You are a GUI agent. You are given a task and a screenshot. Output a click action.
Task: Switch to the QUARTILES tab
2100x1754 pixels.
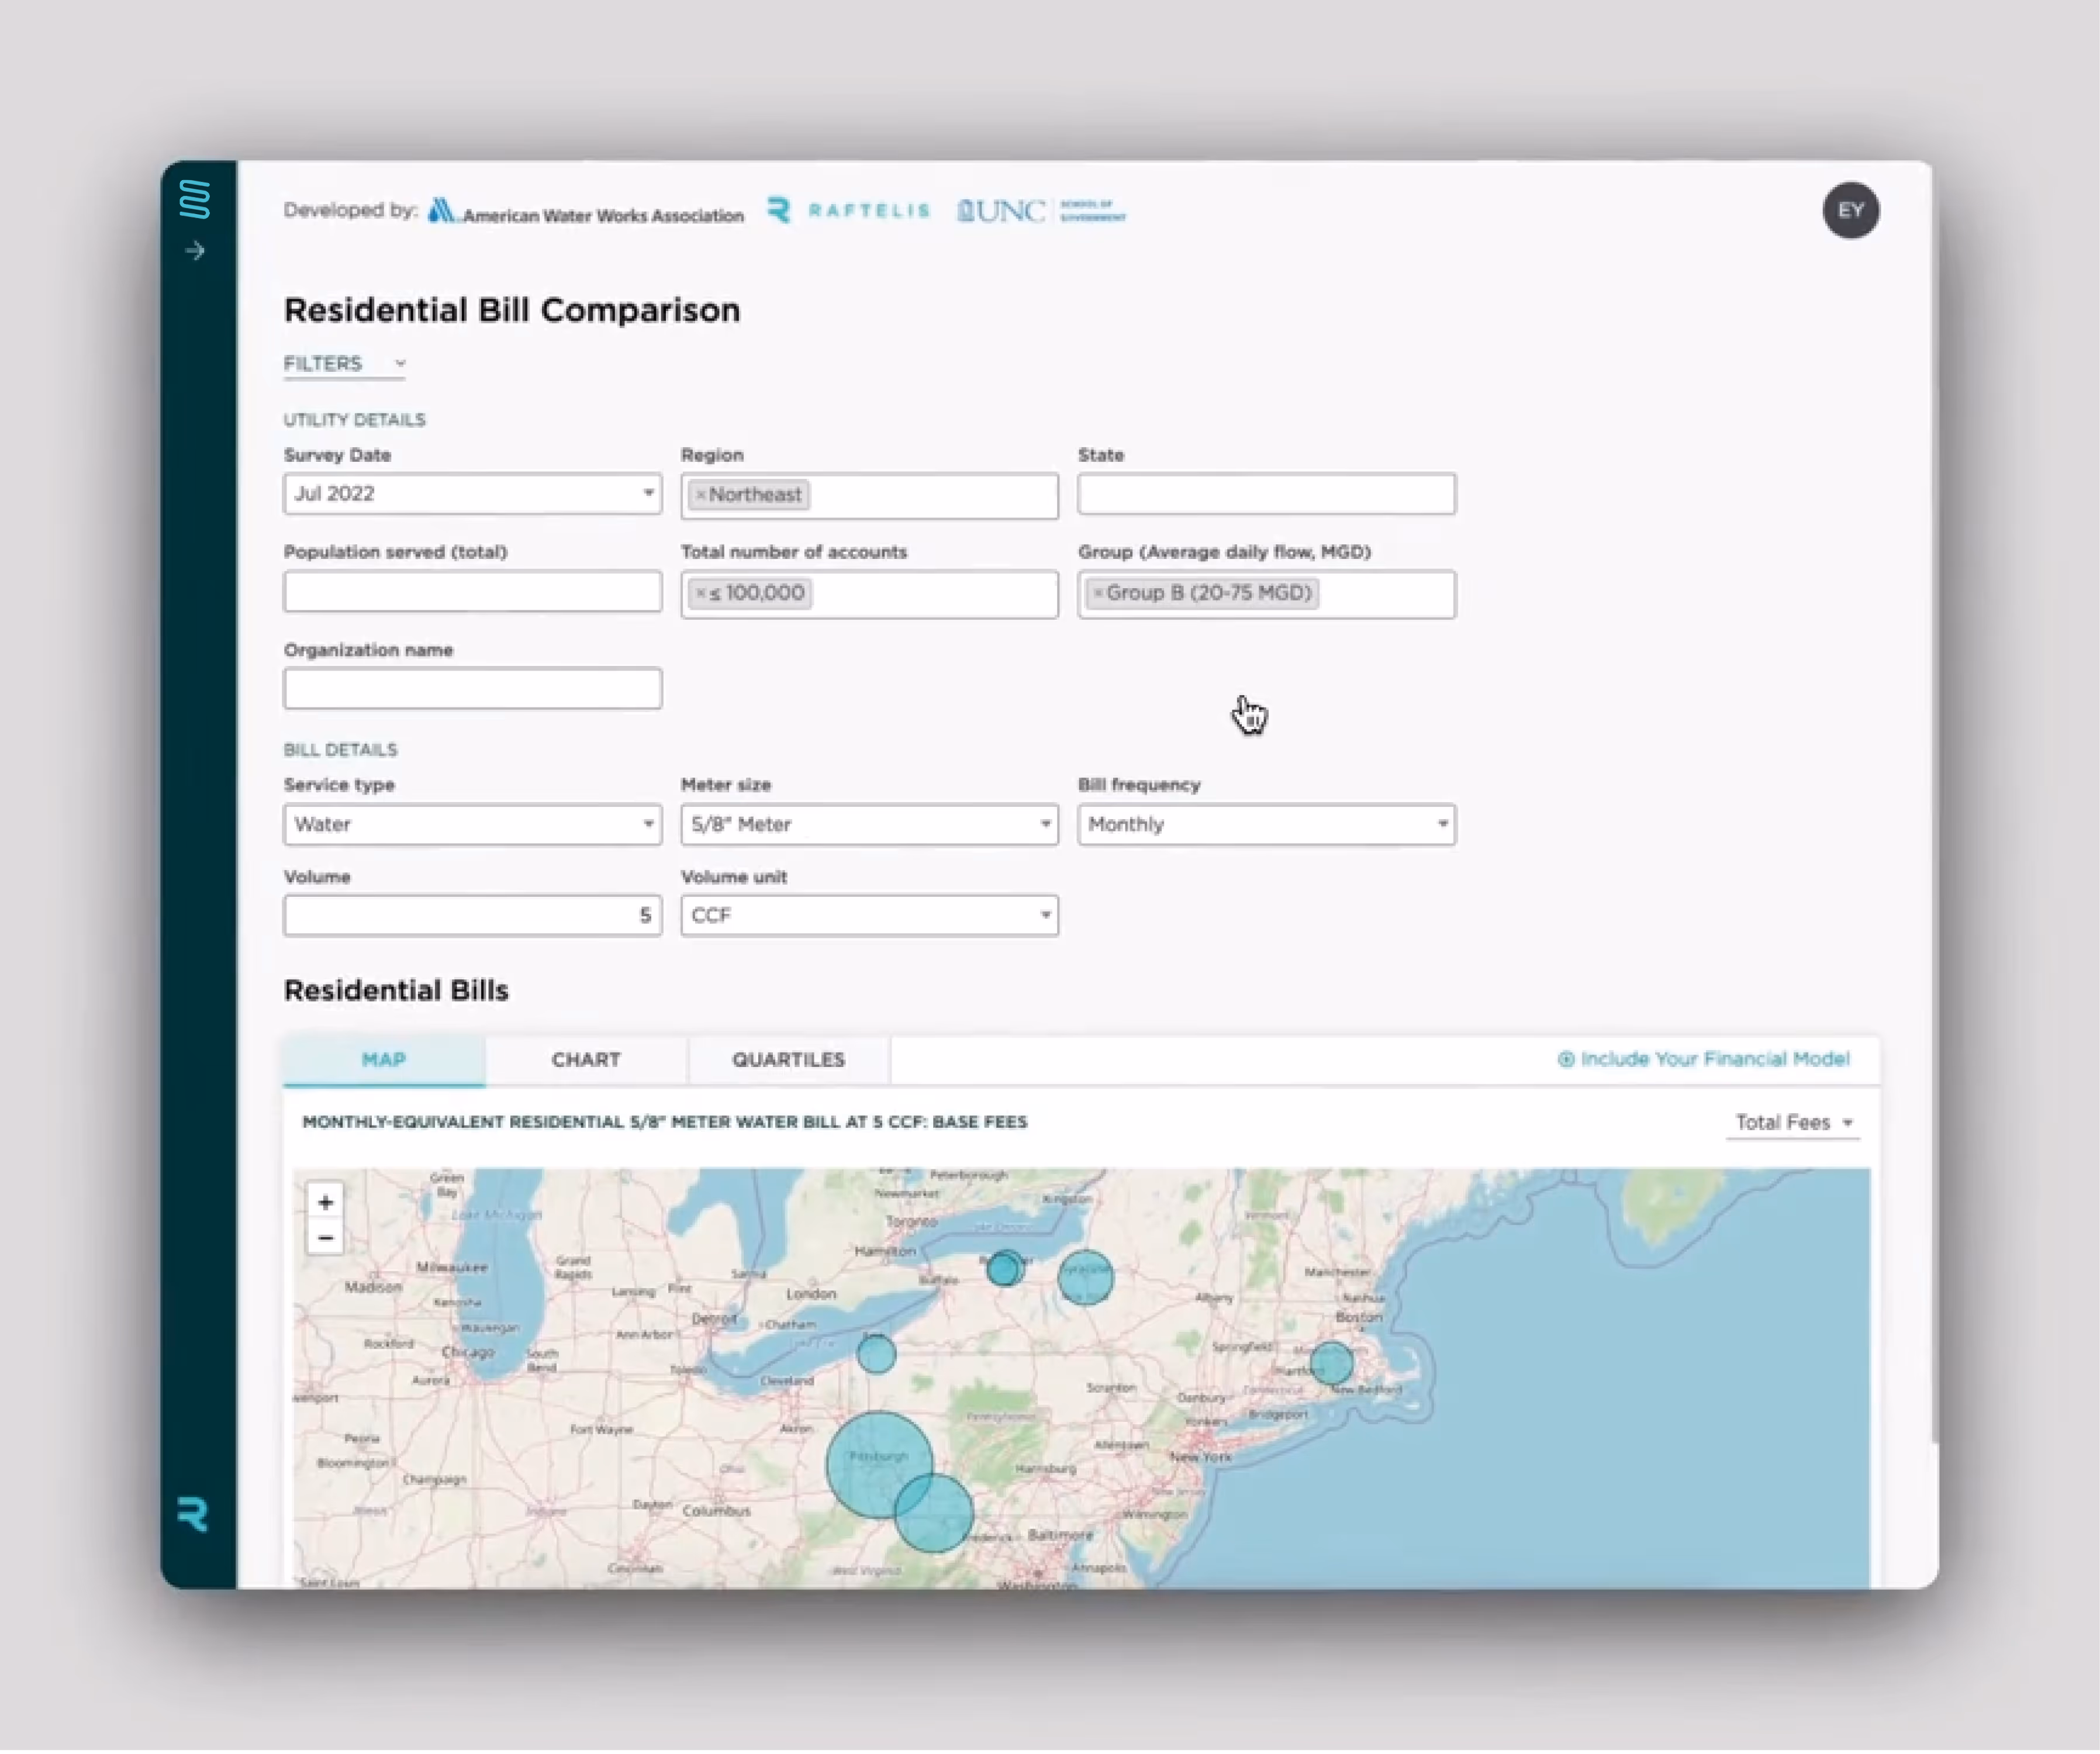788,1060
